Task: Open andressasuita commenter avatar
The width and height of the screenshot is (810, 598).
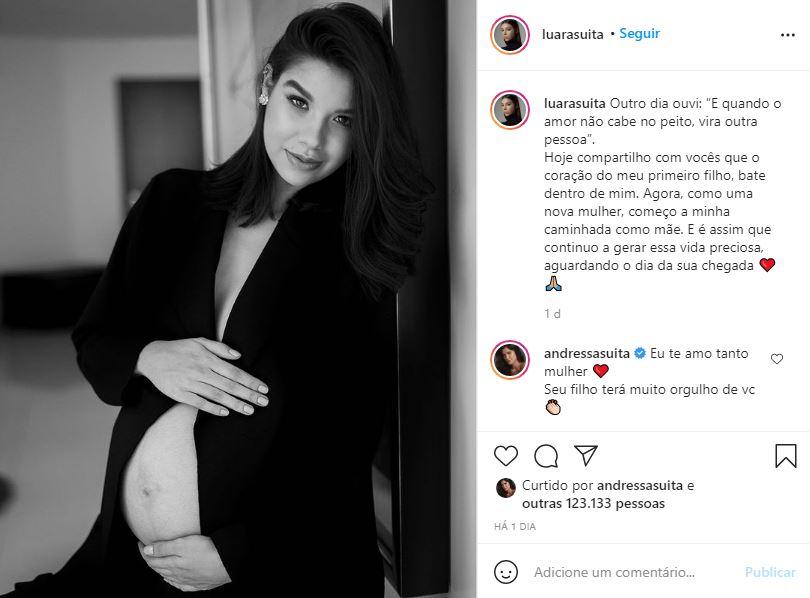Action: tap(510, 360)
